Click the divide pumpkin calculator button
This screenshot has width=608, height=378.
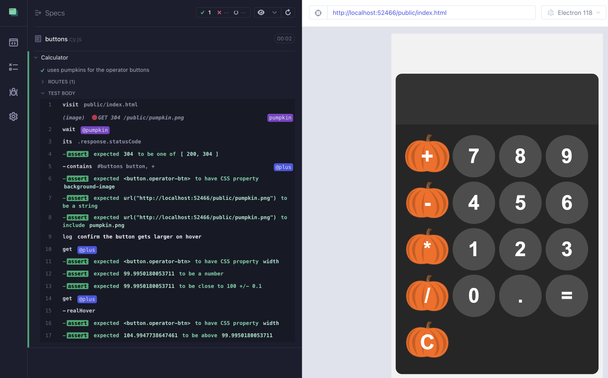pyautogui.click(x=427, y=295)
